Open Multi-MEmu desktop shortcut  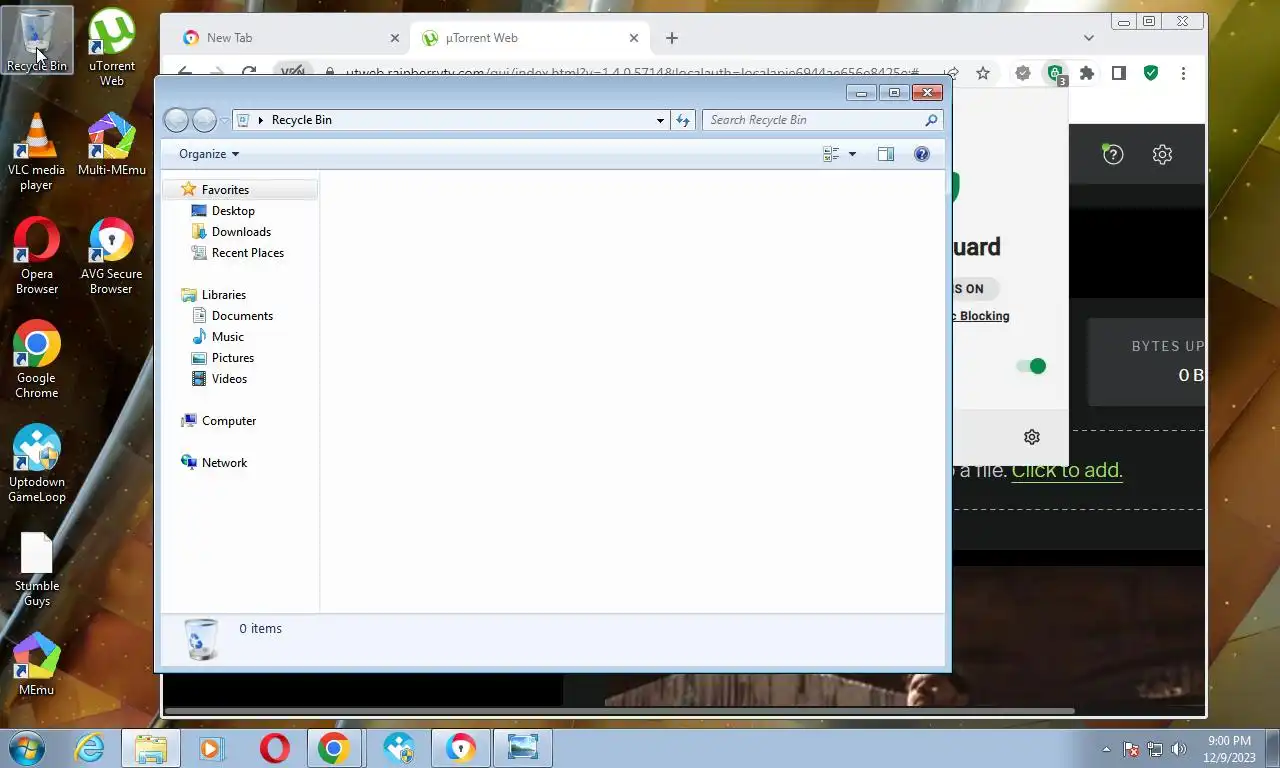click(x=112, y=144)
